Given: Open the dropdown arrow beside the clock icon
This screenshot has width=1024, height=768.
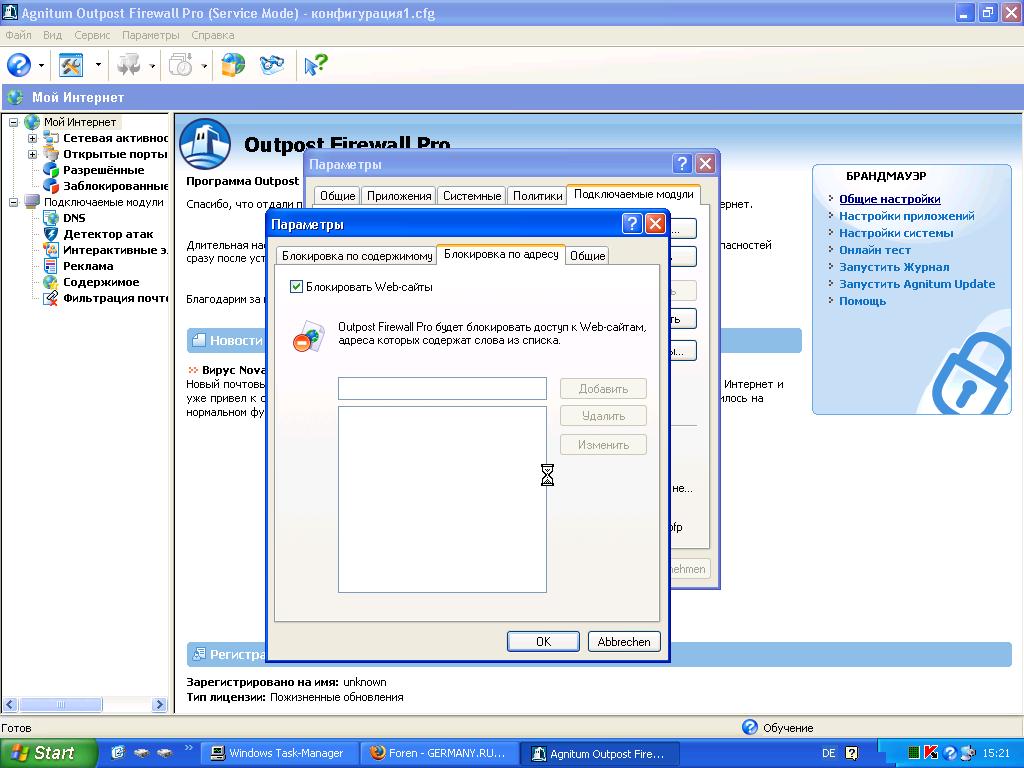Looking at the screenshot, I should [204, 65].
